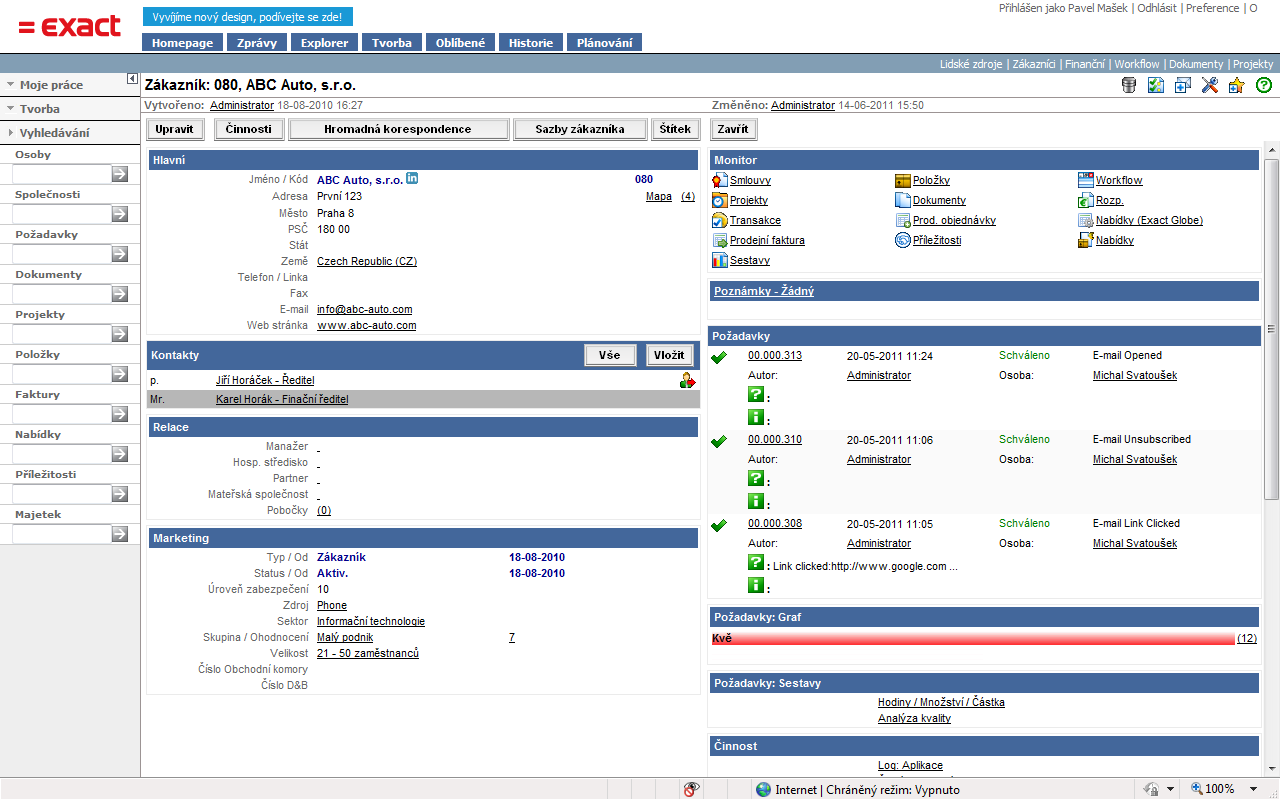
Task: Click the Nabídky (Exact Globe) gear icon
Action: [x=1086, y=220]
